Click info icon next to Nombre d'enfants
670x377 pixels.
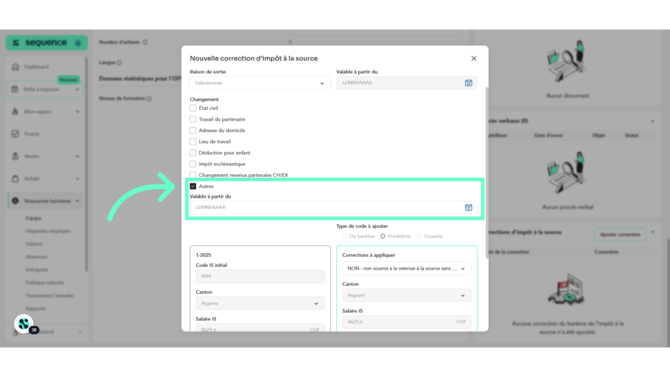tap(145, 42)
